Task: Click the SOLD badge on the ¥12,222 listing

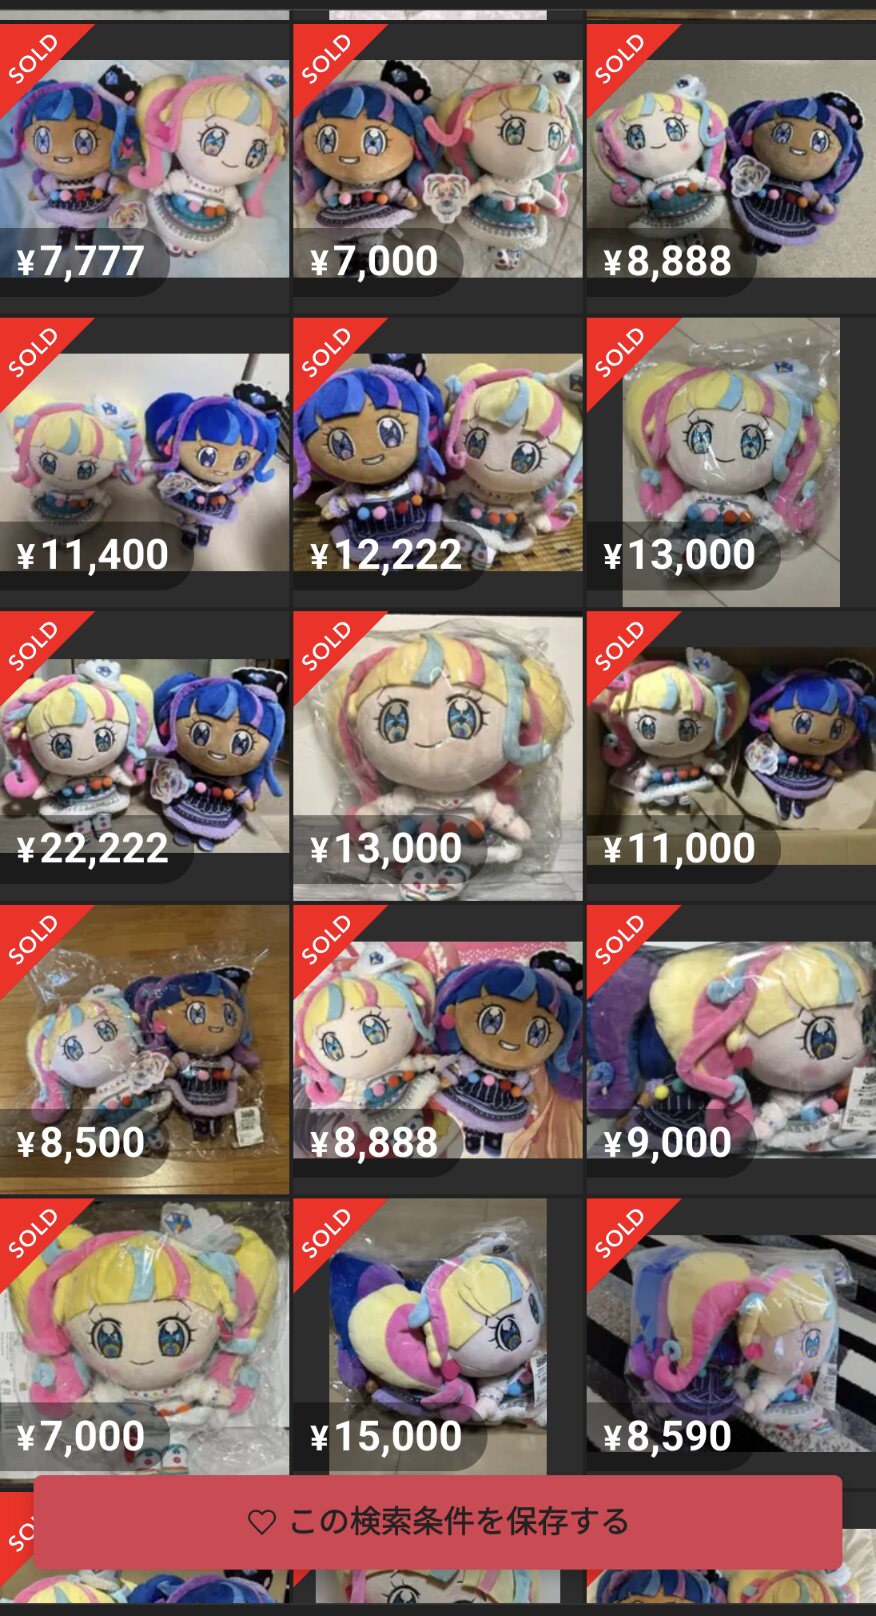Action: point(328,352)
